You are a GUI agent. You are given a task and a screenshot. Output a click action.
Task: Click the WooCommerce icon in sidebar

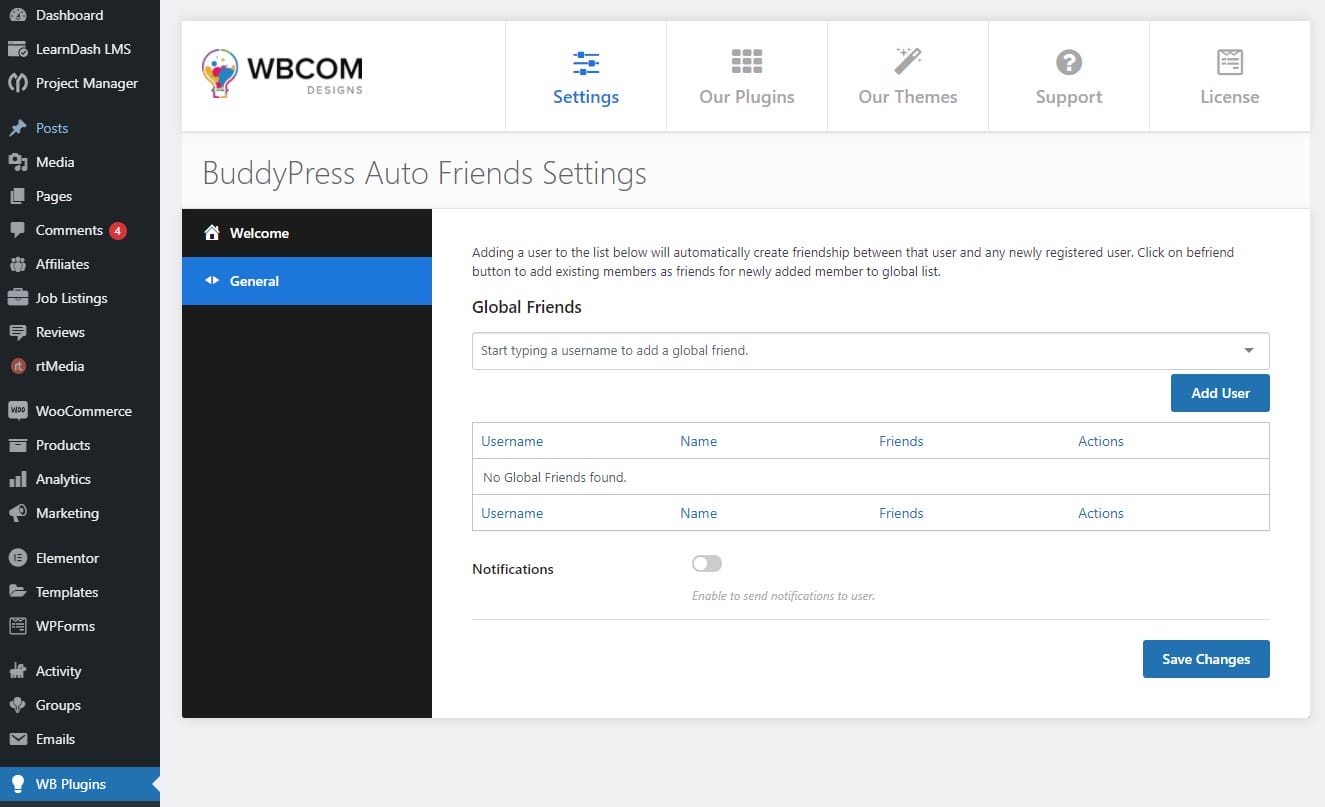(17, 411)
